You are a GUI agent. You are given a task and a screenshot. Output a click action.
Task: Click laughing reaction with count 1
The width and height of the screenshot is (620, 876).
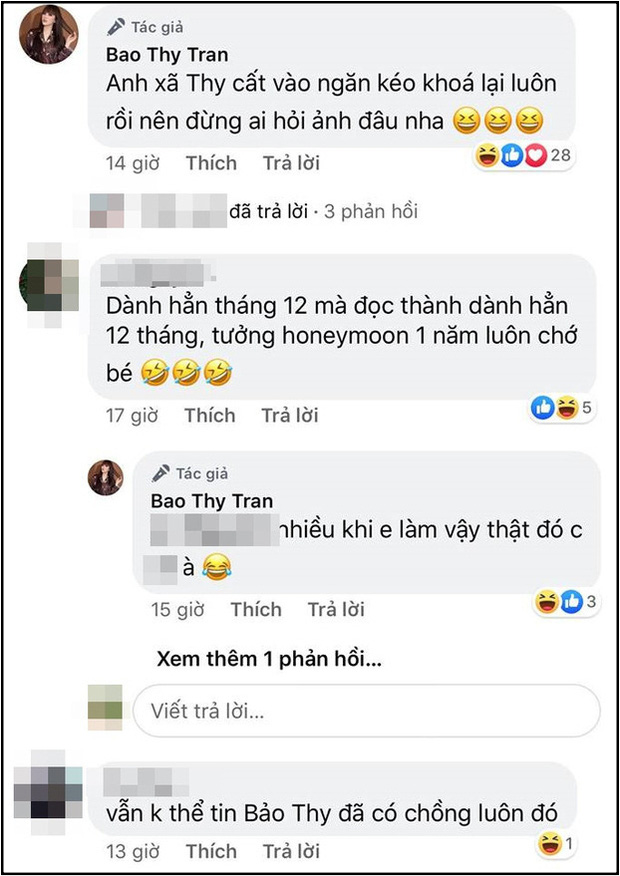[556, 844]
